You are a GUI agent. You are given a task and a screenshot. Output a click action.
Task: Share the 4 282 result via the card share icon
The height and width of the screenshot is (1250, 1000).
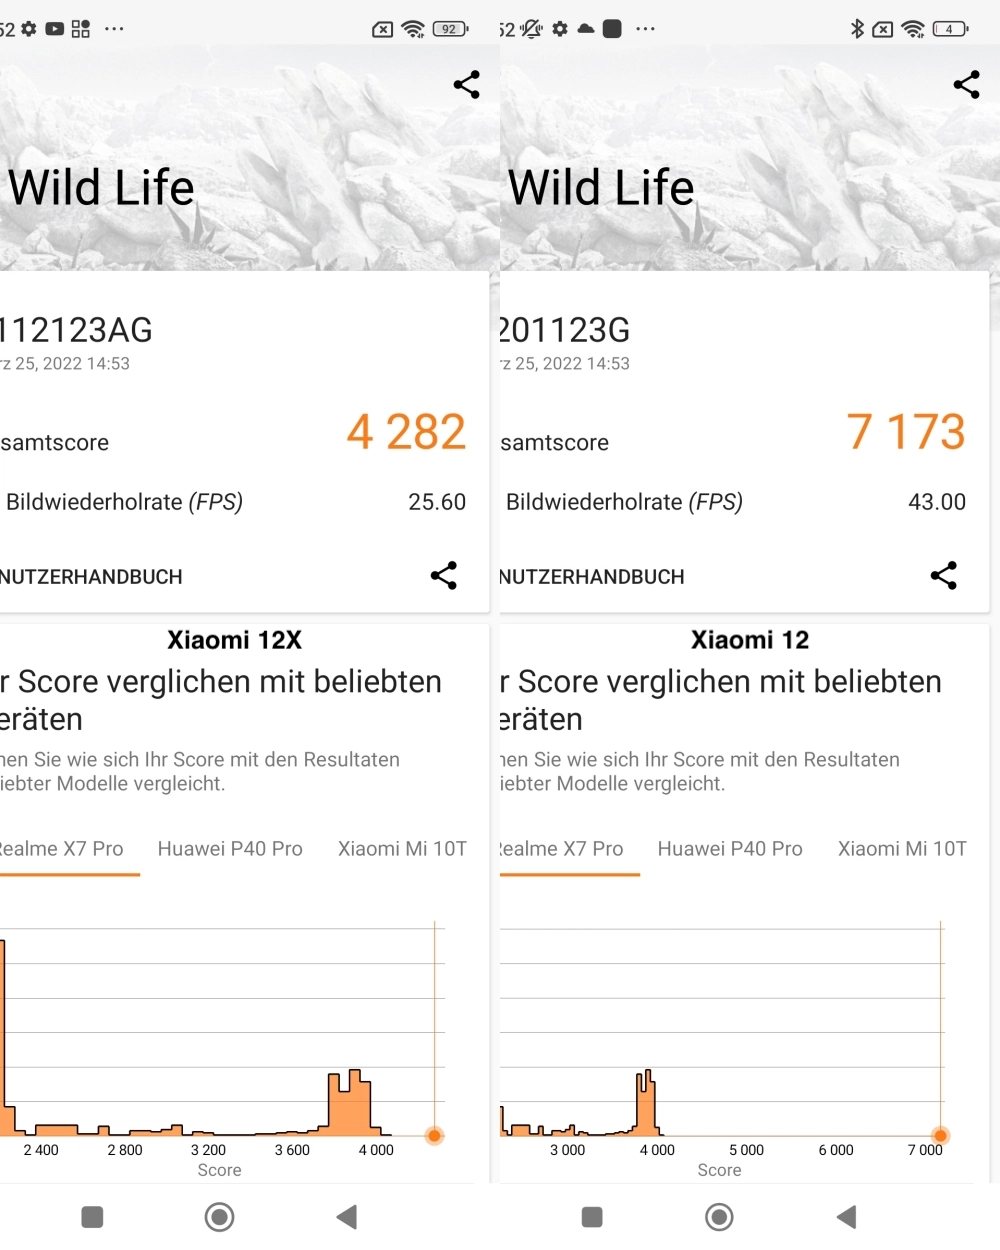coord(444,575)
